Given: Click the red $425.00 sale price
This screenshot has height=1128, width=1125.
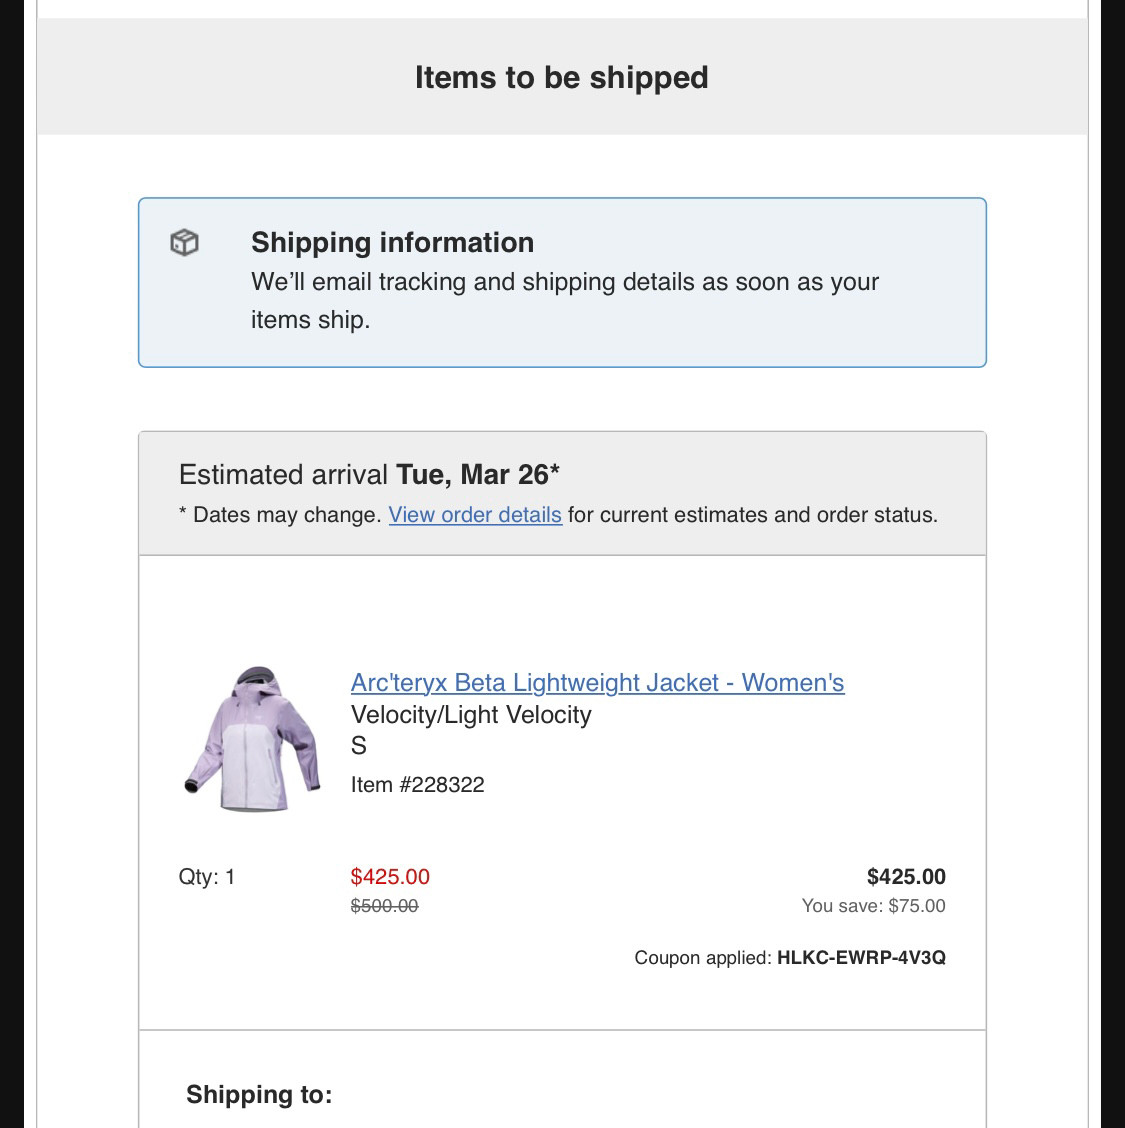Looking at the screenshot, I should coord(390,877).
